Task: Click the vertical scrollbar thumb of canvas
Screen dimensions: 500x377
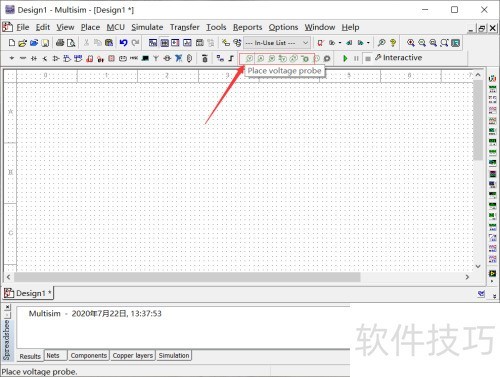Action: click(478, 119)
